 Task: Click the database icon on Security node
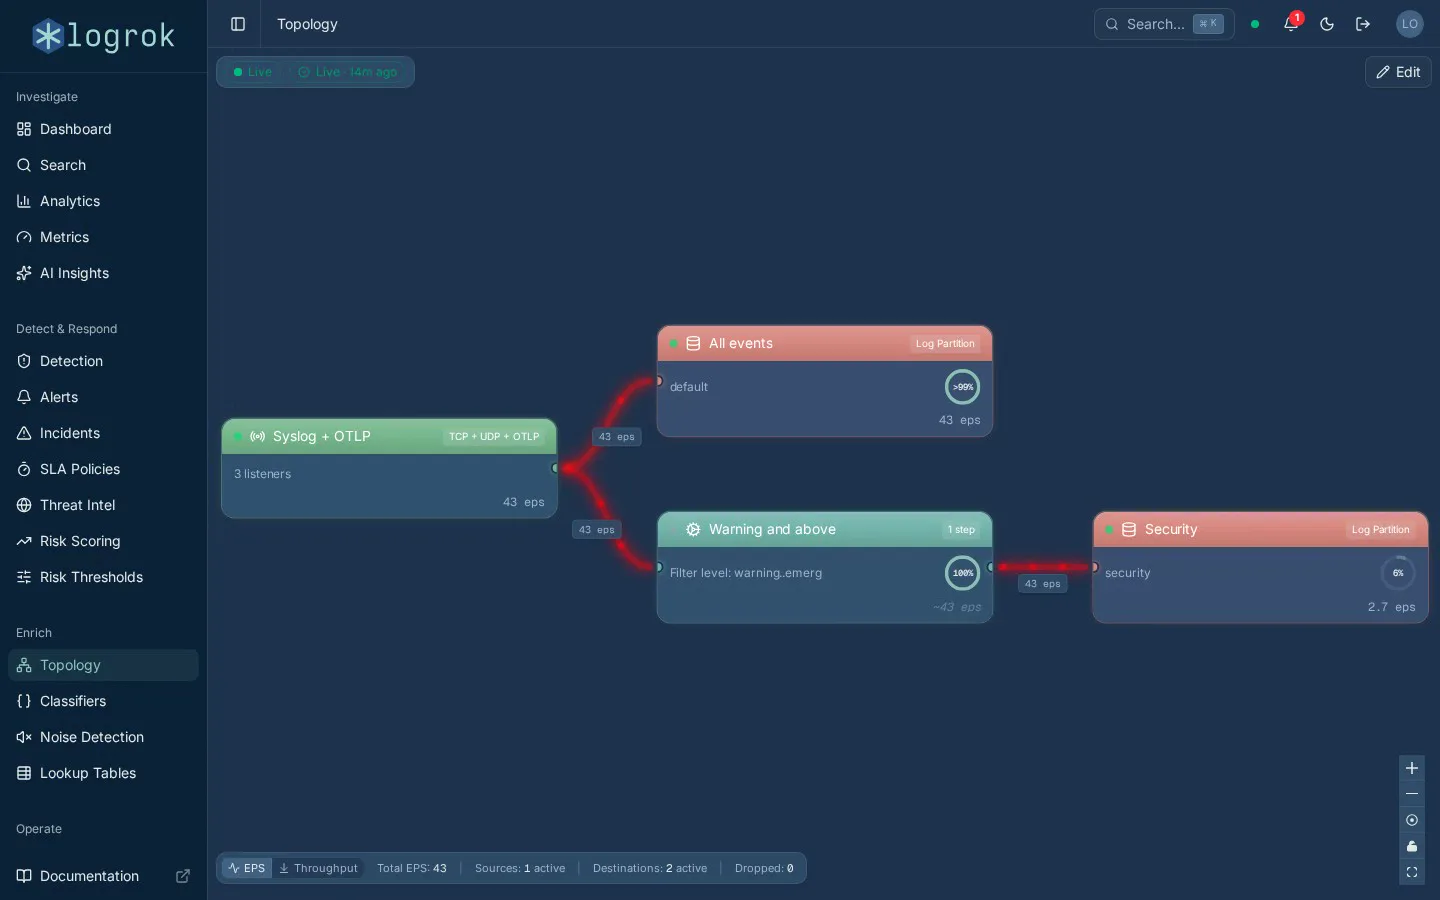click(1129, 529)
